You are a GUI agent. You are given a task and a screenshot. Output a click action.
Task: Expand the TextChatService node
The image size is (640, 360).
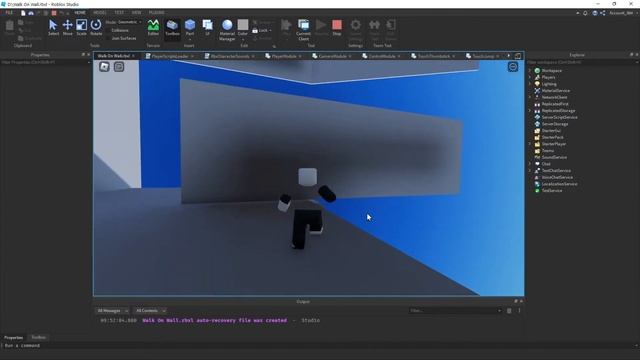(x=530, y=171)
